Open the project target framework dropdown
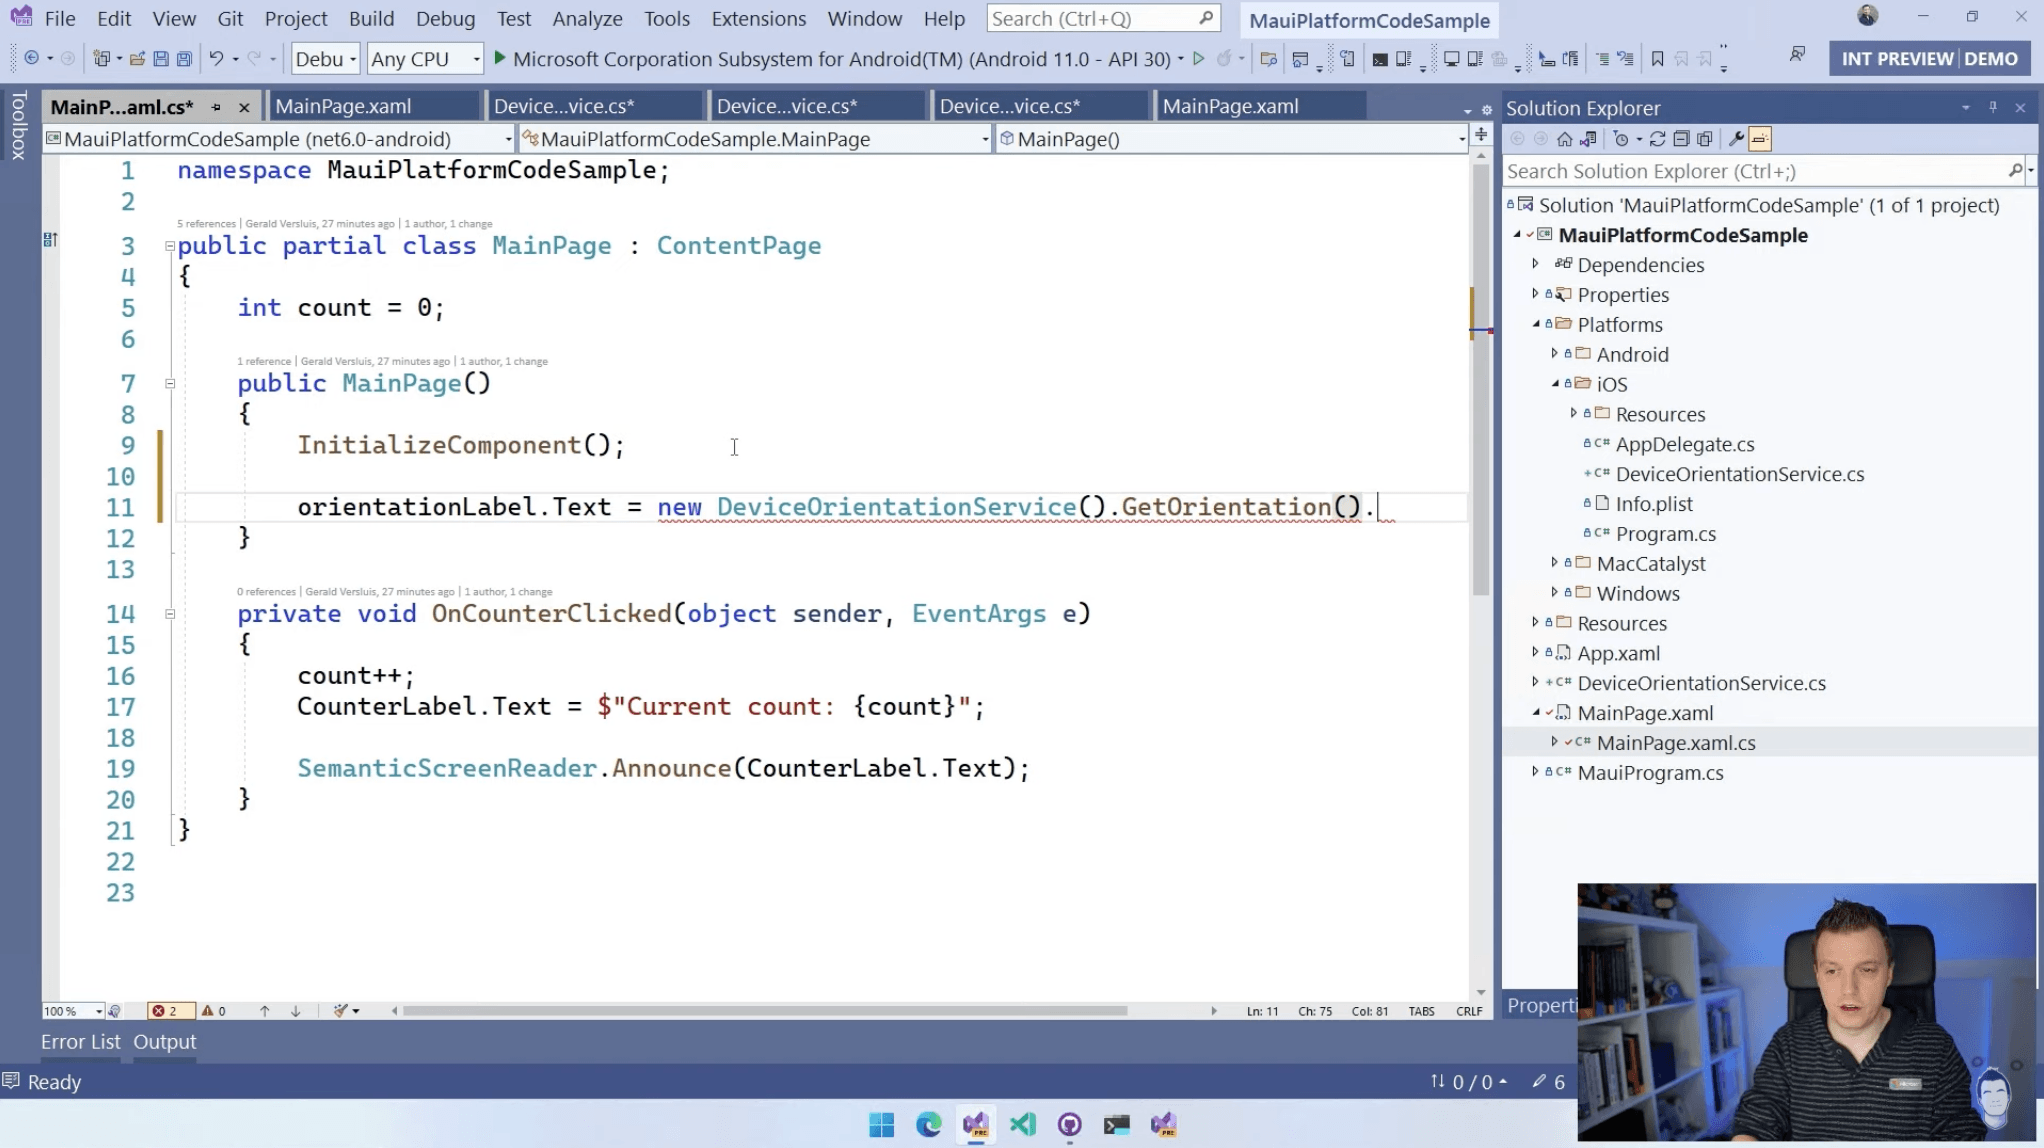This screenshot has width=2044, height=1148. [279, 139]
